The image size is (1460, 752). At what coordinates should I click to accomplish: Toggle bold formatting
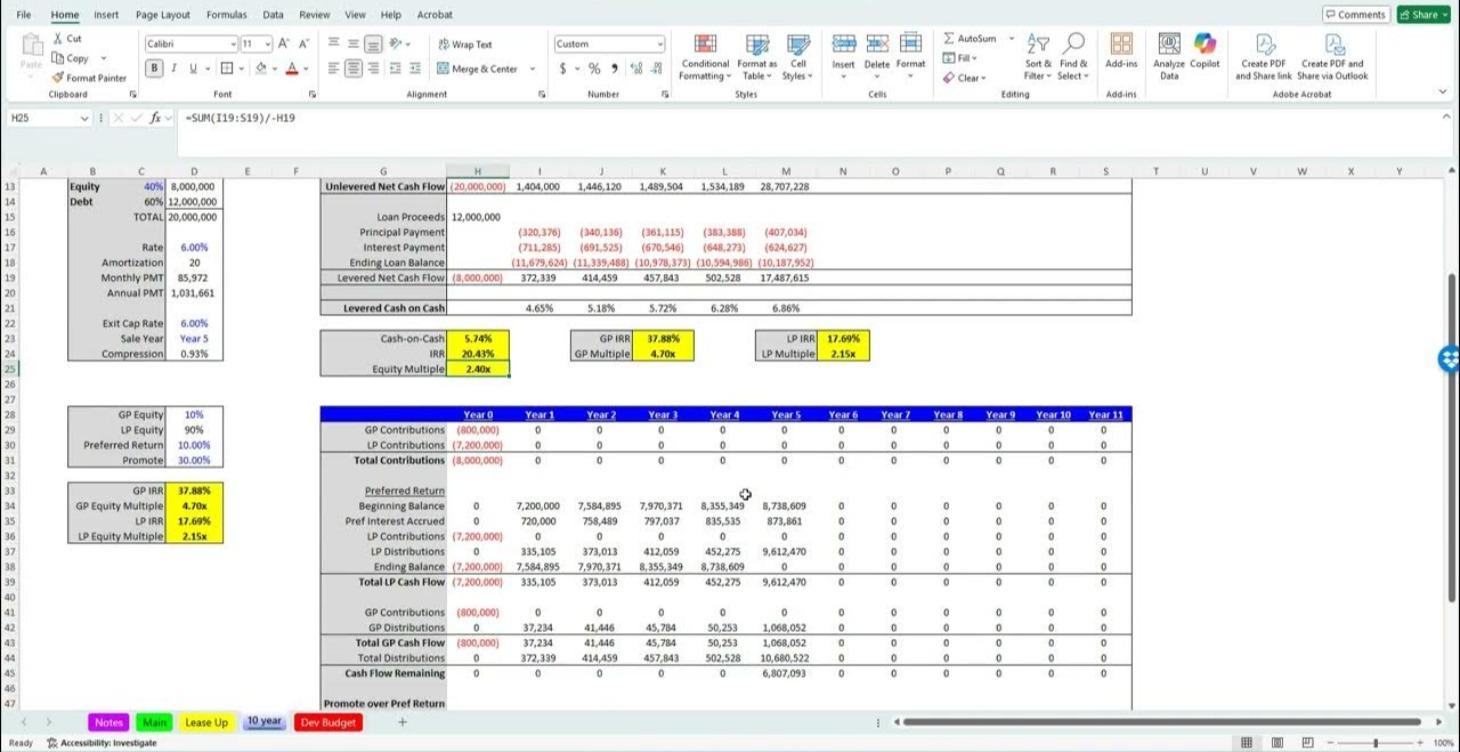154,67
